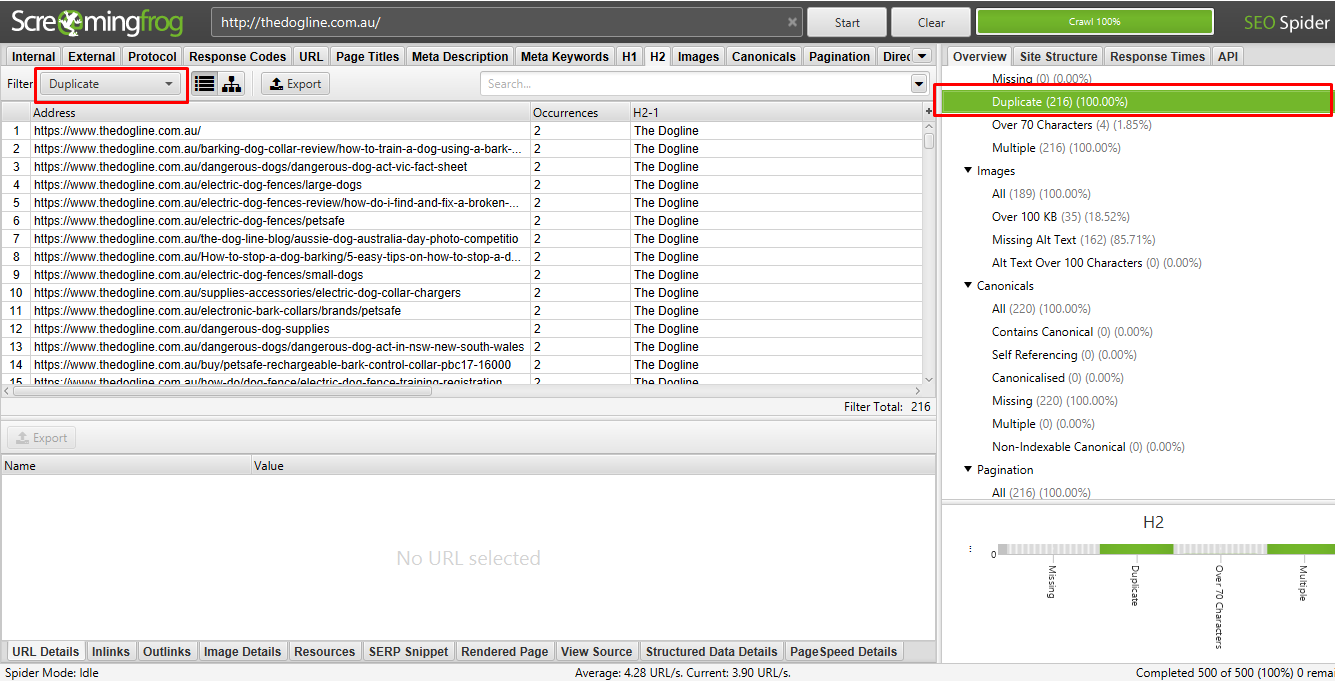The width and height of the screenshot is (1335, 681).
Task: Select row with electric-dog-fences/large-dogs URL
Action: 461,185
